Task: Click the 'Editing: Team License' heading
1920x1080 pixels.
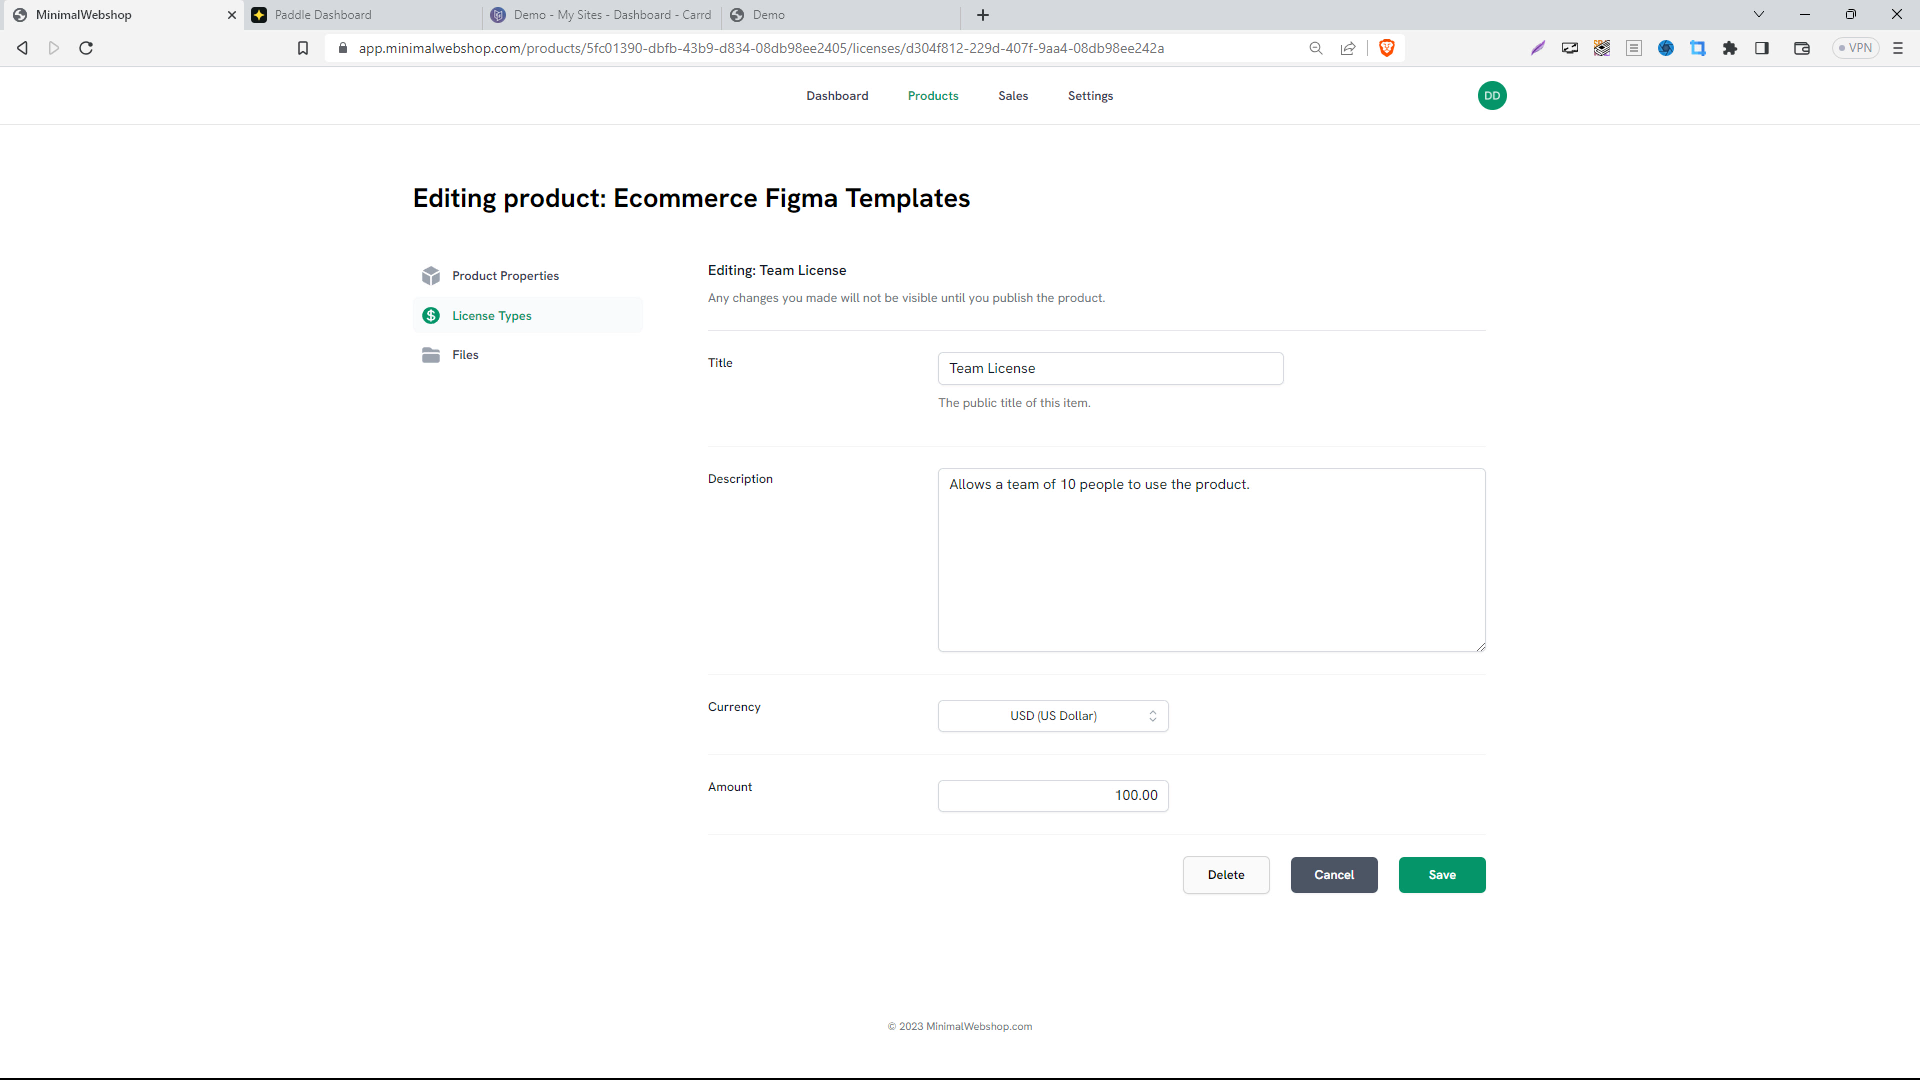Action: coord(777,271)
